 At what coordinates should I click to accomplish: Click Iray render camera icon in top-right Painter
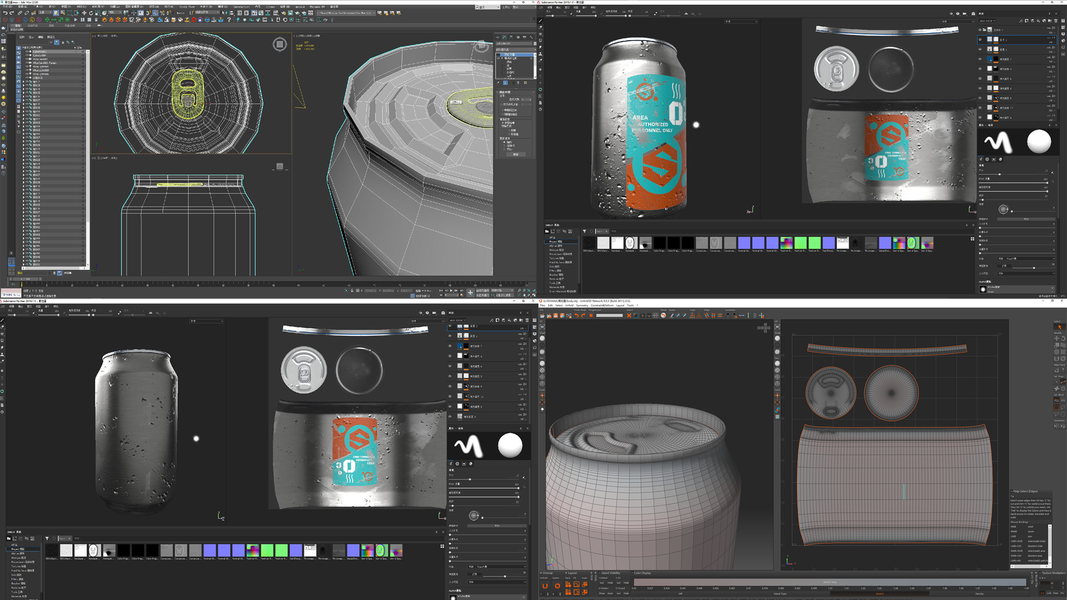click(973, 14)
